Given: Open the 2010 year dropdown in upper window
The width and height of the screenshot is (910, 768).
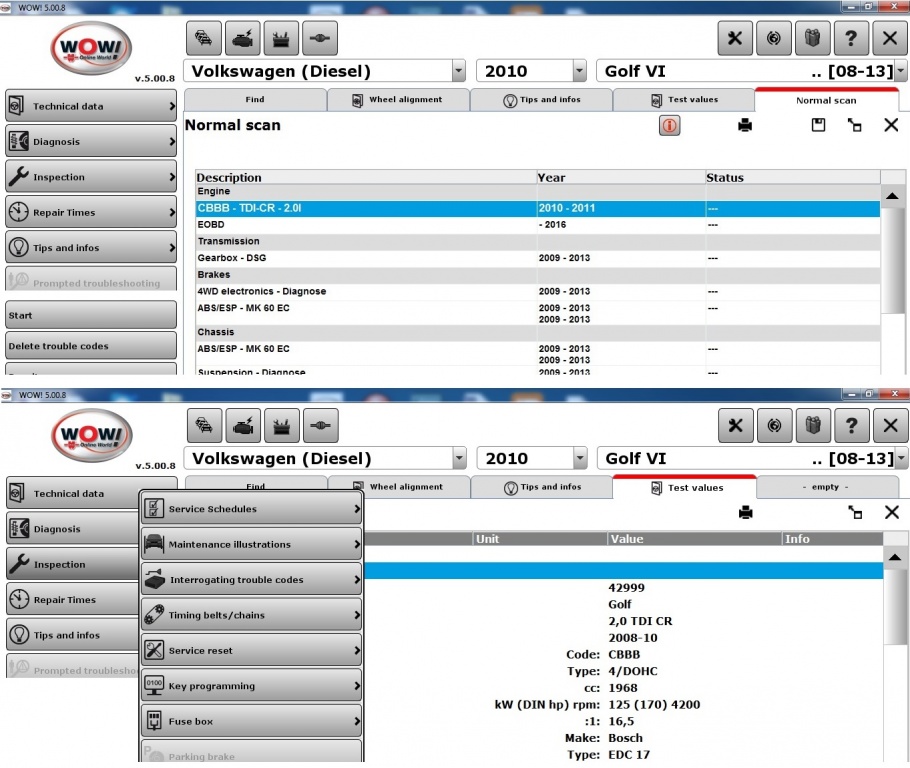Looking at the screenshot, I should pos(579,71).
